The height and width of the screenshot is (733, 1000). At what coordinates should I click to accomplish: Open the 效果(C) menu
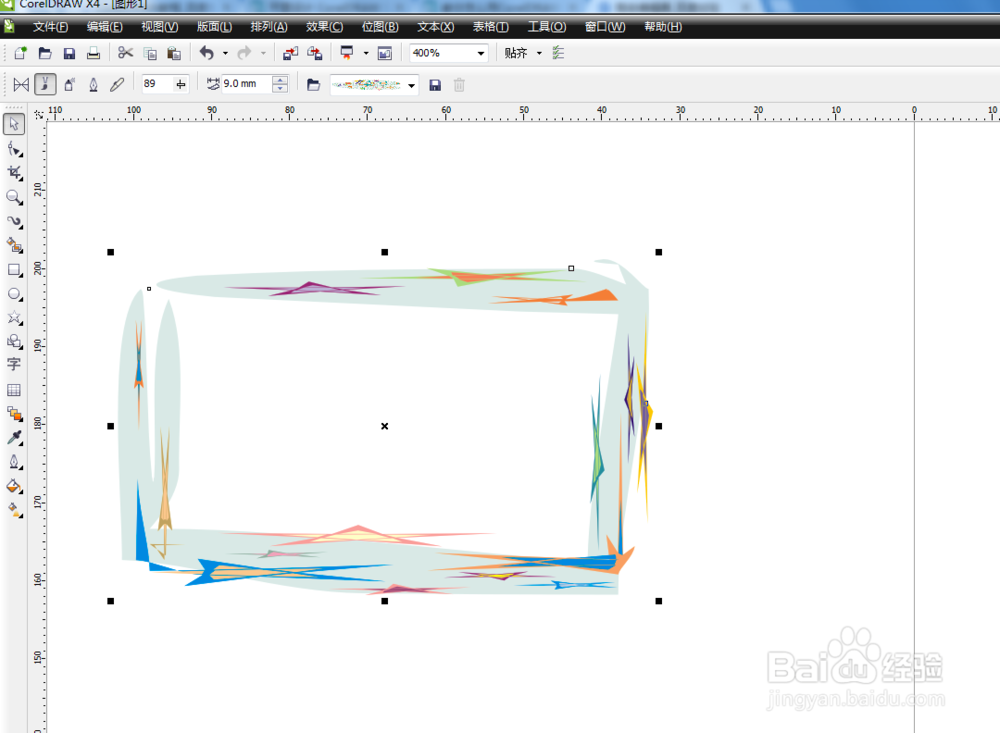click(324, 27)
